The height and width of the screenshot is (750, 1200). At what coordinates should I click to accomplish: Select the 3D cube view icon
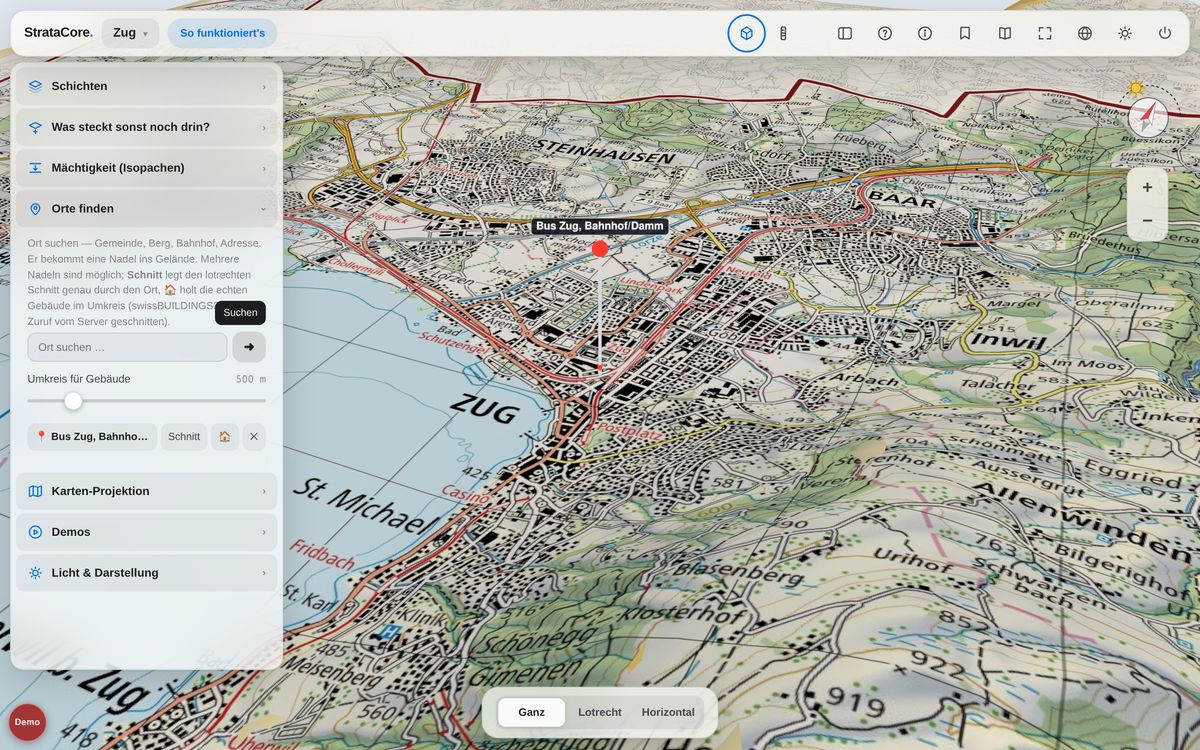[x=746, y=33]
